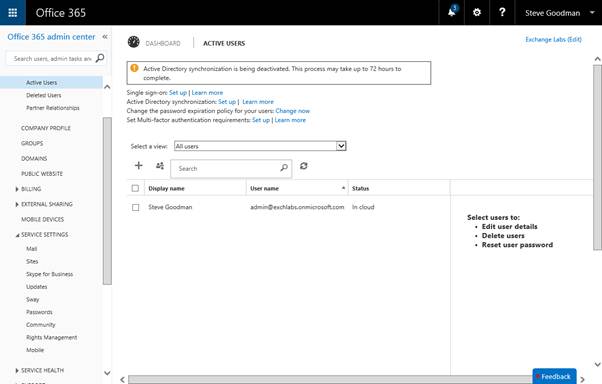Open Sway under Service Settings
The width and height of the screenshot is (602, 384).
[32, 300]
